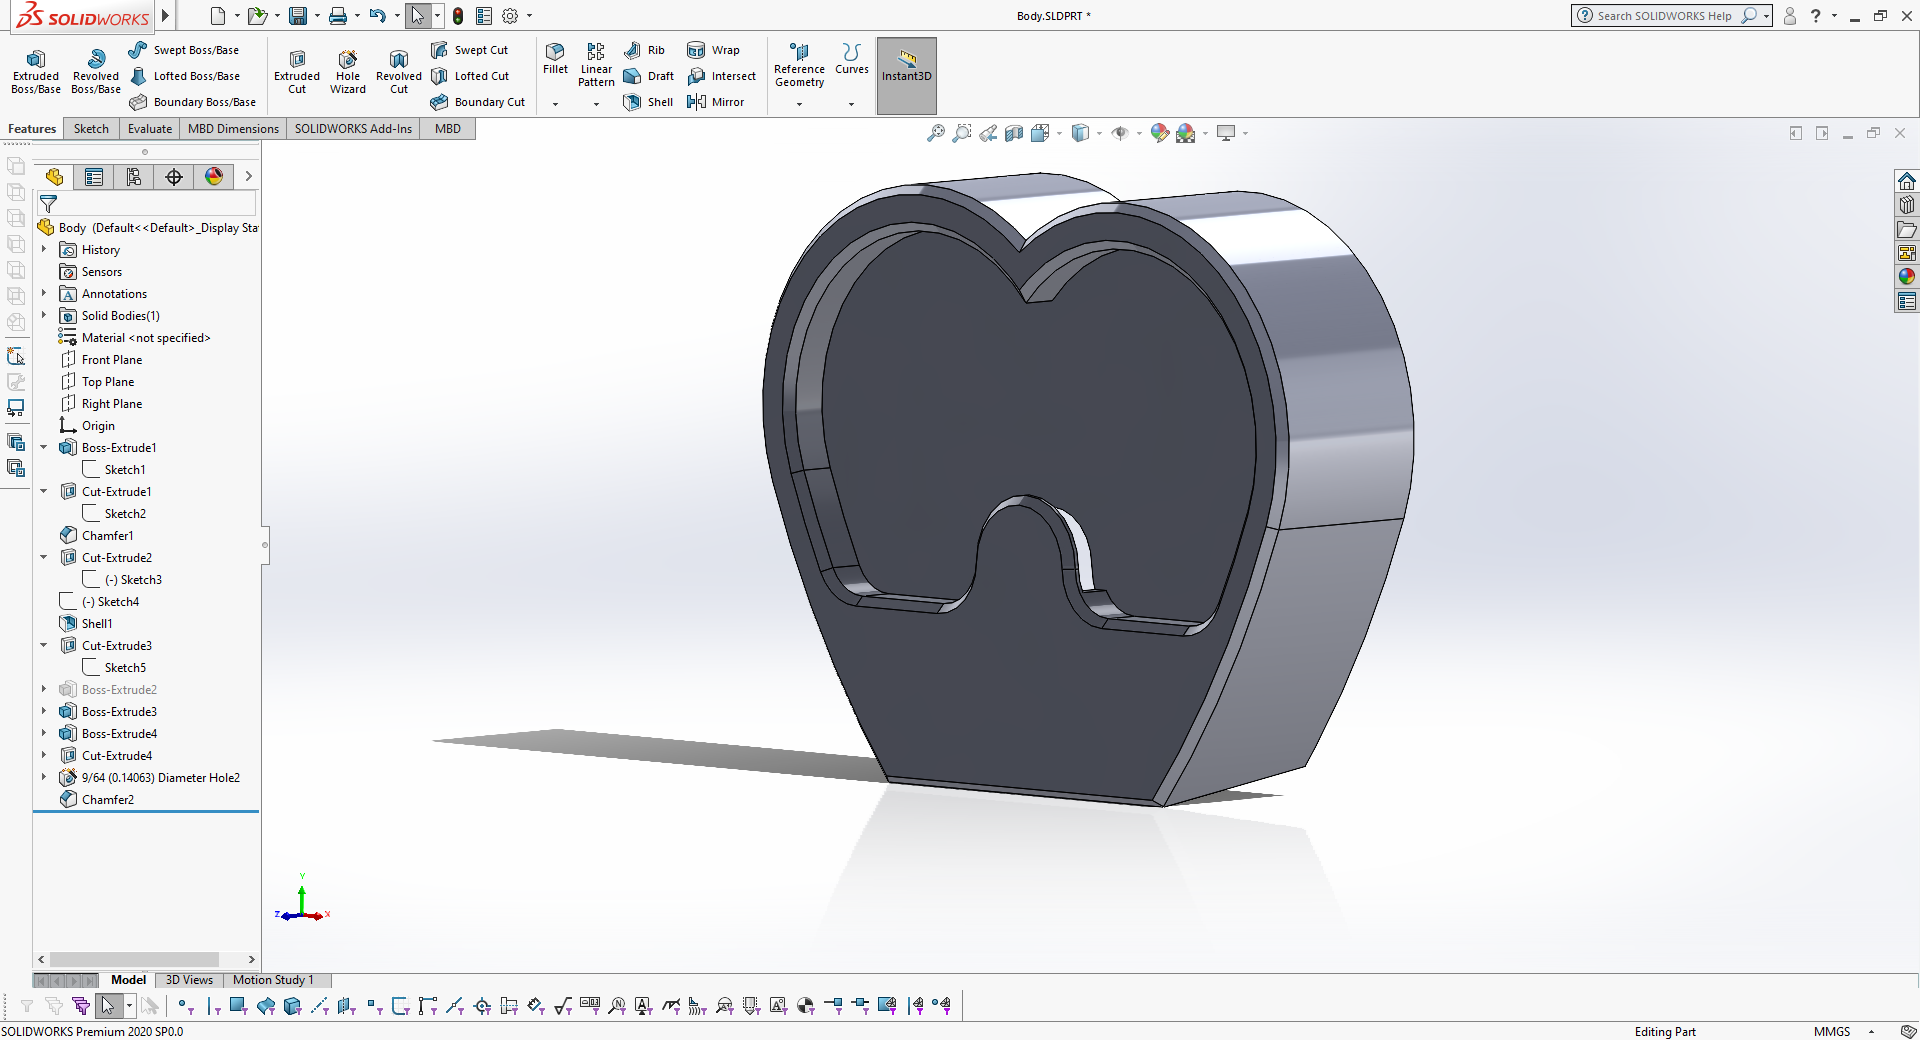Click the Extruded Boss/Base tool
Viewport: 1920px width, 1040px height.
coord(36,72)
